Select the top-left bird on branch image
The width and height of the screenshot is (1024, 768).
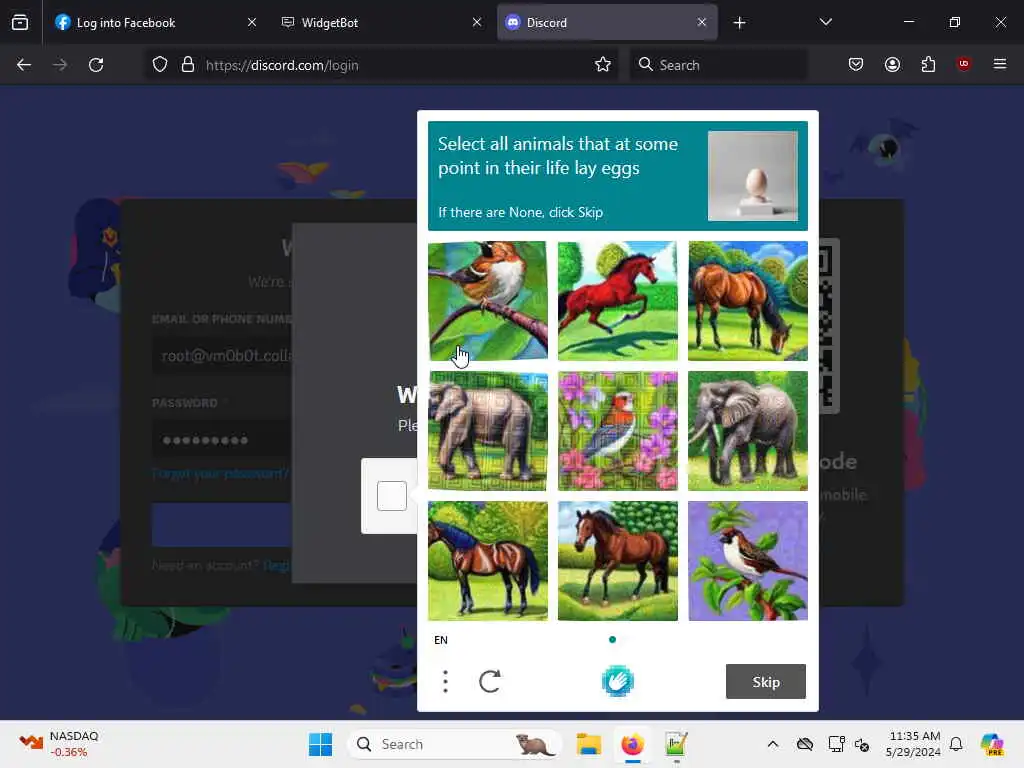(488, 300)
